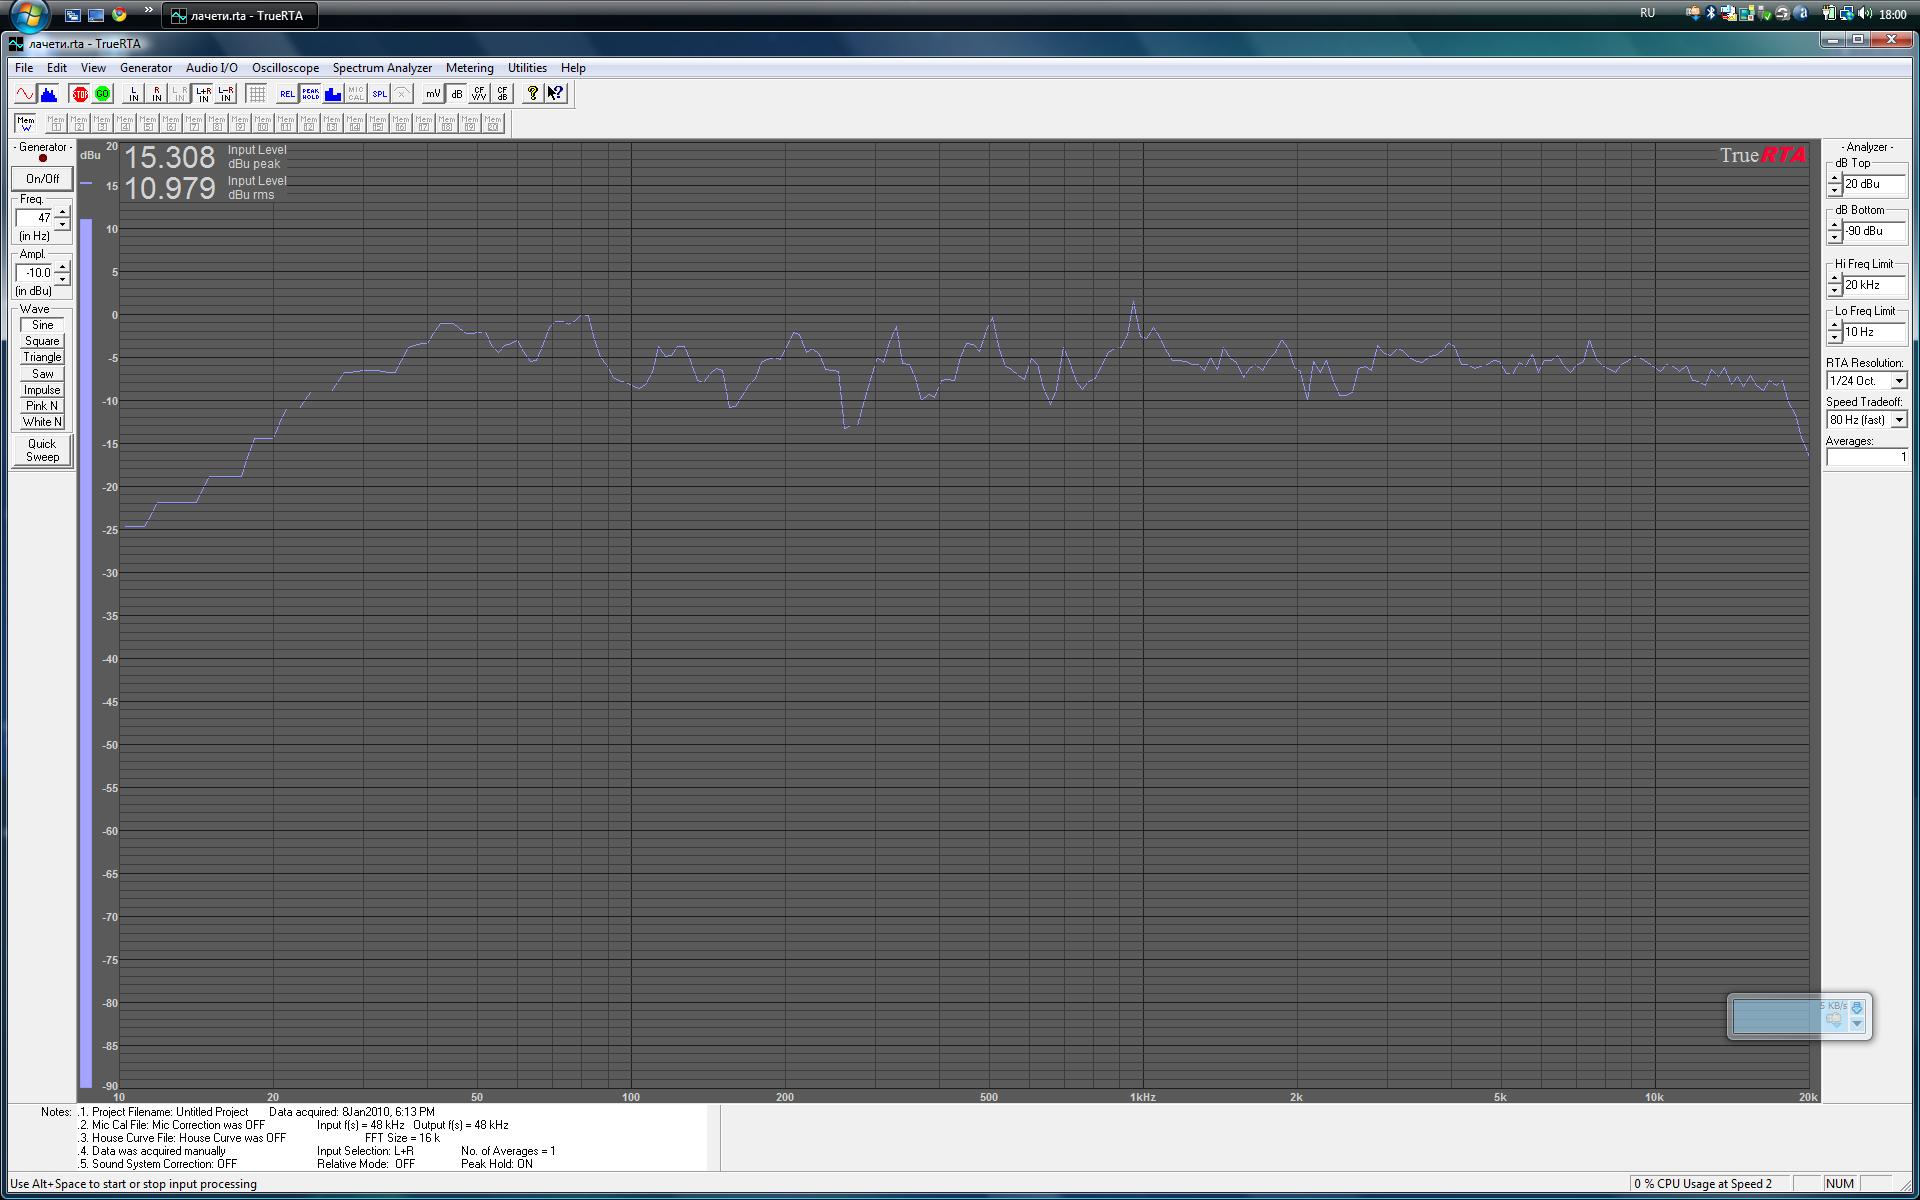
Task: Select the Pink N wave option
Action: 42,406
